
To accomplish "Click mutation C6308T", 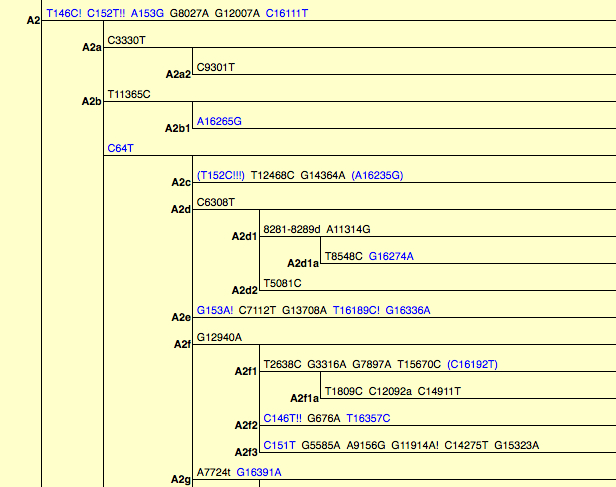I will point(216,202).
